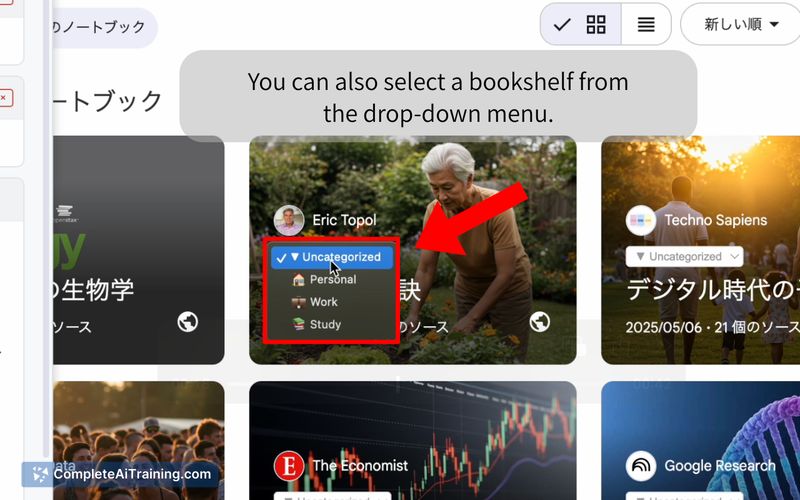
Task: Click the red x icon in left panel
Action: 5,98
